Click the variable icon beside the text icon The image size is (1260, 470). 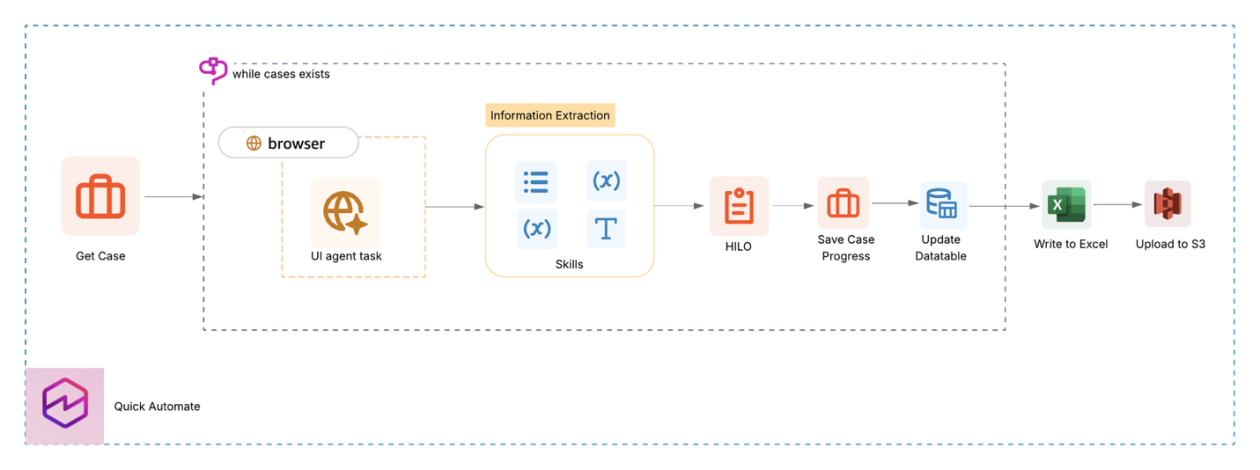coord(536,228)
